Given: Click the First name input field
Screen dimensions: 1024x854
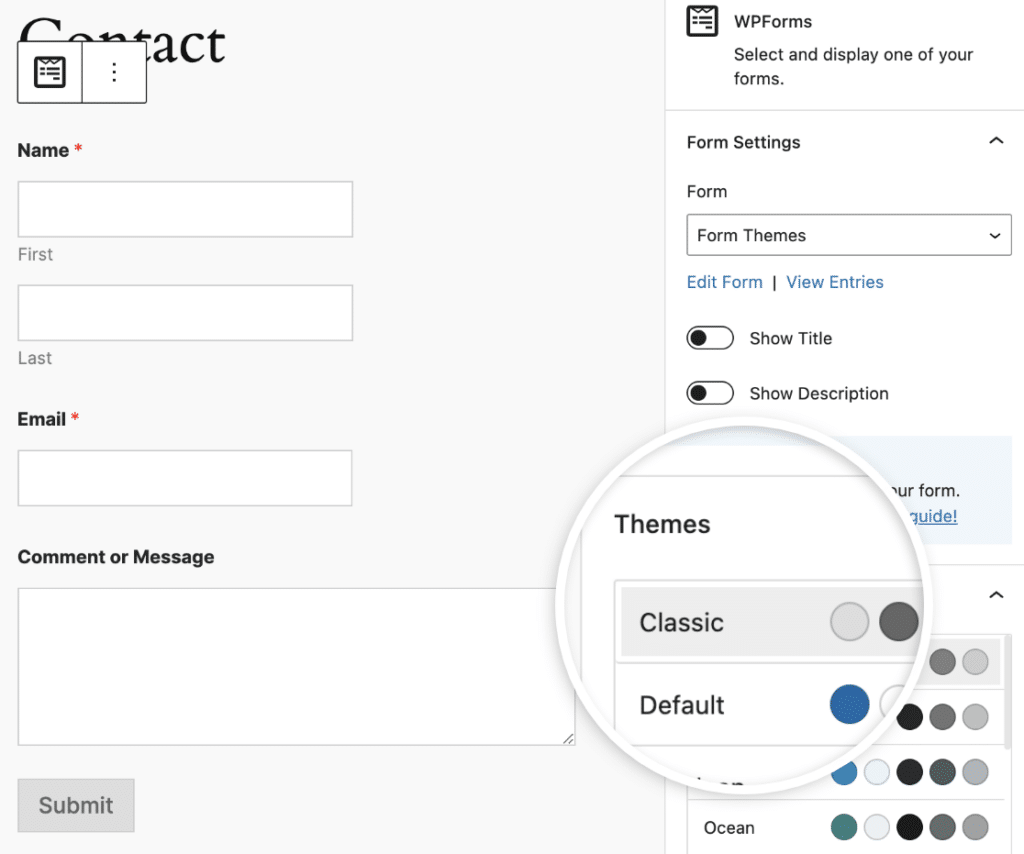Looking at the screenshot, I should pos(185,209).
